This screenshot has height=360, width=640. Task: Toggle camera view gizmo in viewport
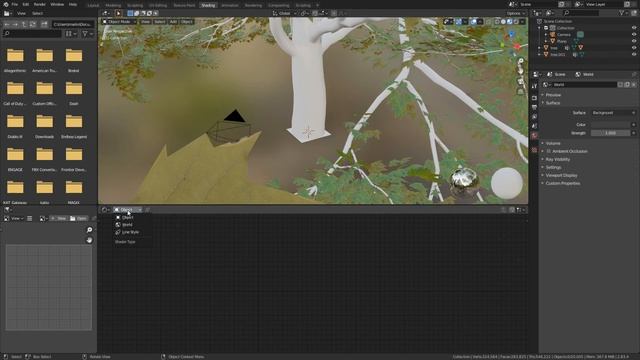521,82
